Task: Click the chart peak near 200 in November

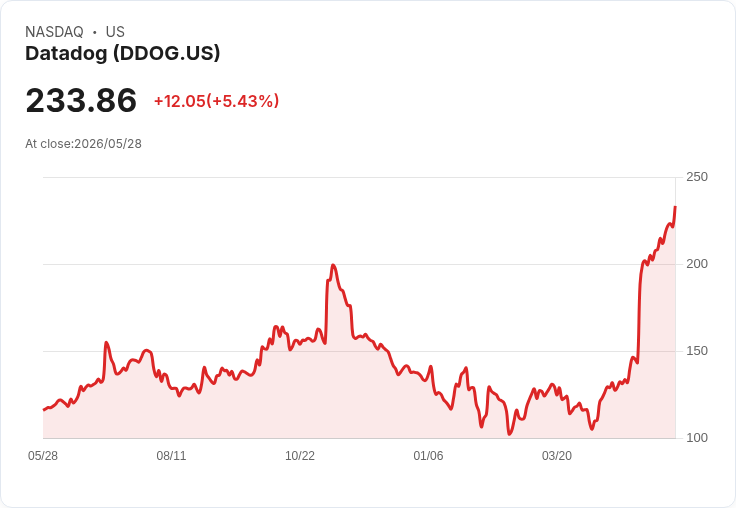Action: click(333, 265)
